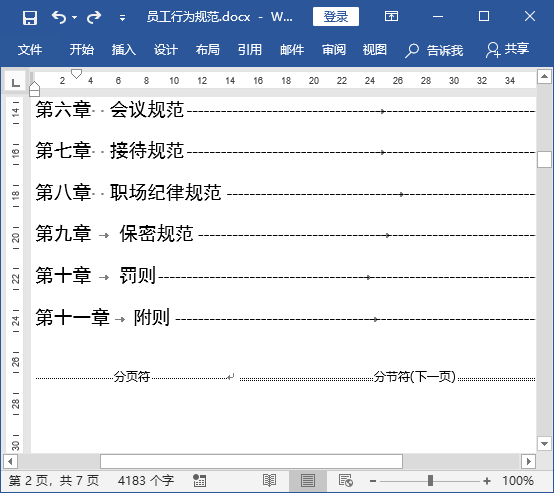554x493 pixels.
Task: Switch to the 审阅 ribbon tab
Action: point(334,49)
